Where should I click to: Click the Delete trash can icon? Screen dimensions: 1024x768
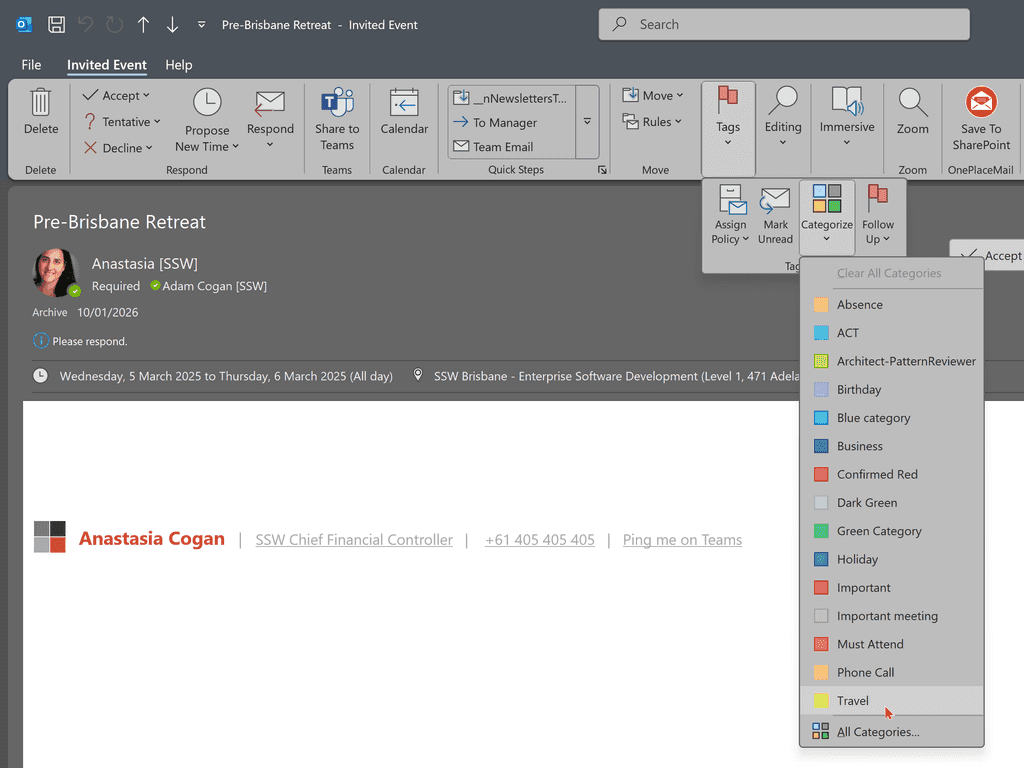(41, 103)
